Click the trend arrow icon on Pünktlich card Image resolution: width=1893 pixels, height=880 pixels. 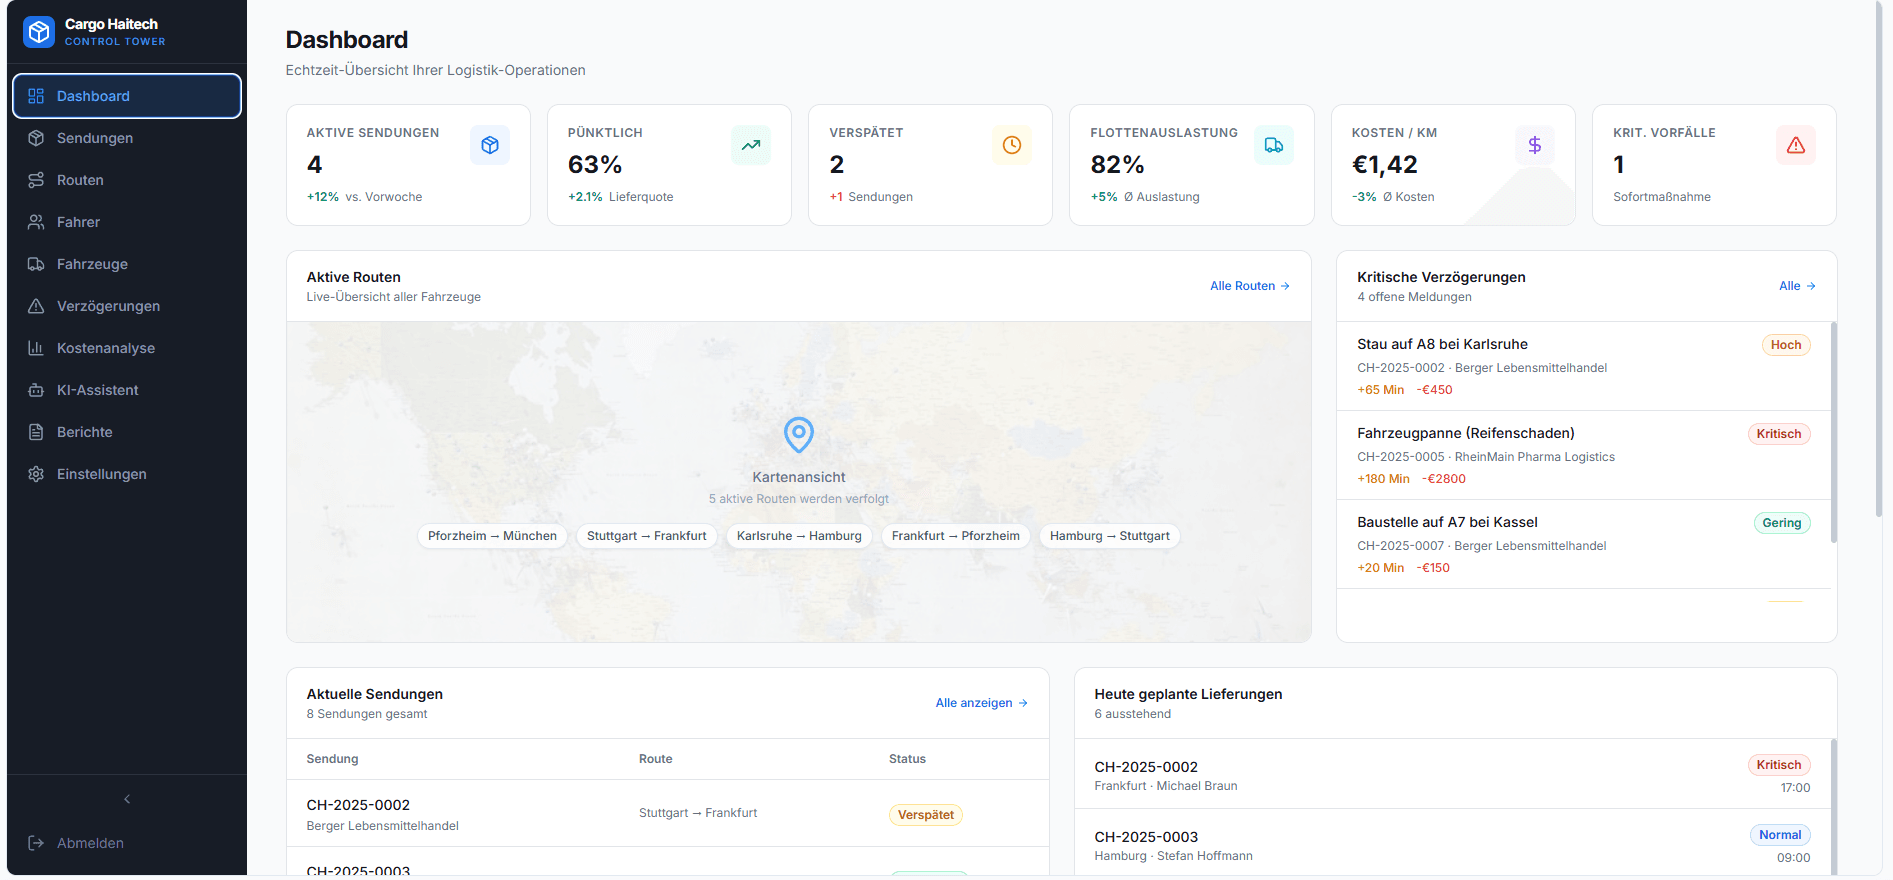(x=751, y=145)
